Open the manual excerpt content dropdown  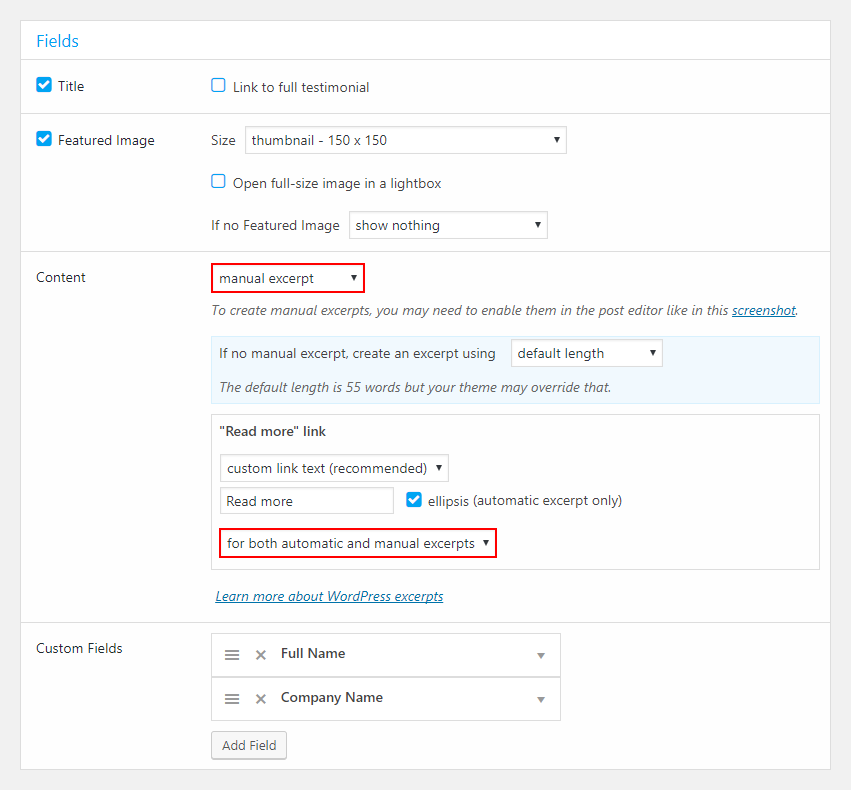click(x=288, y=278)
